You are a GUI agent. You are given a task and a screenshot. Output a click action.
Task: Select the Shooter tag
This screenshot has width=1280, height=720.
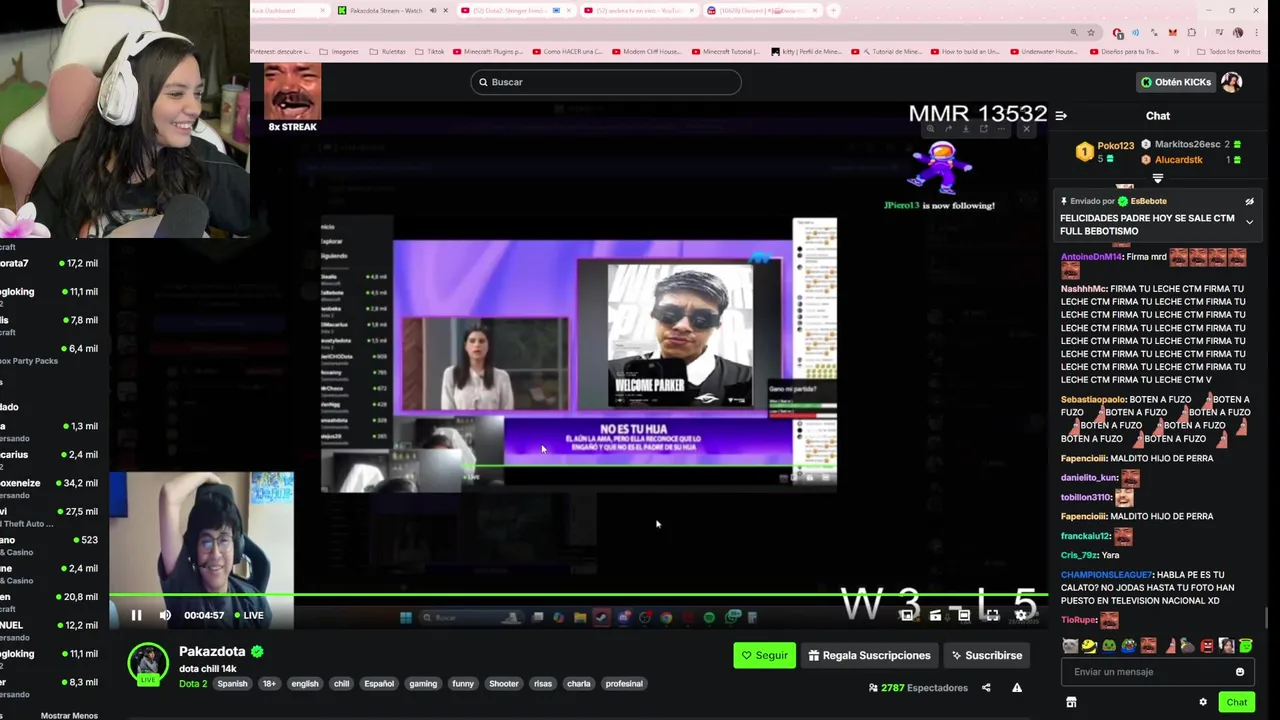click(x=504, y=684)
